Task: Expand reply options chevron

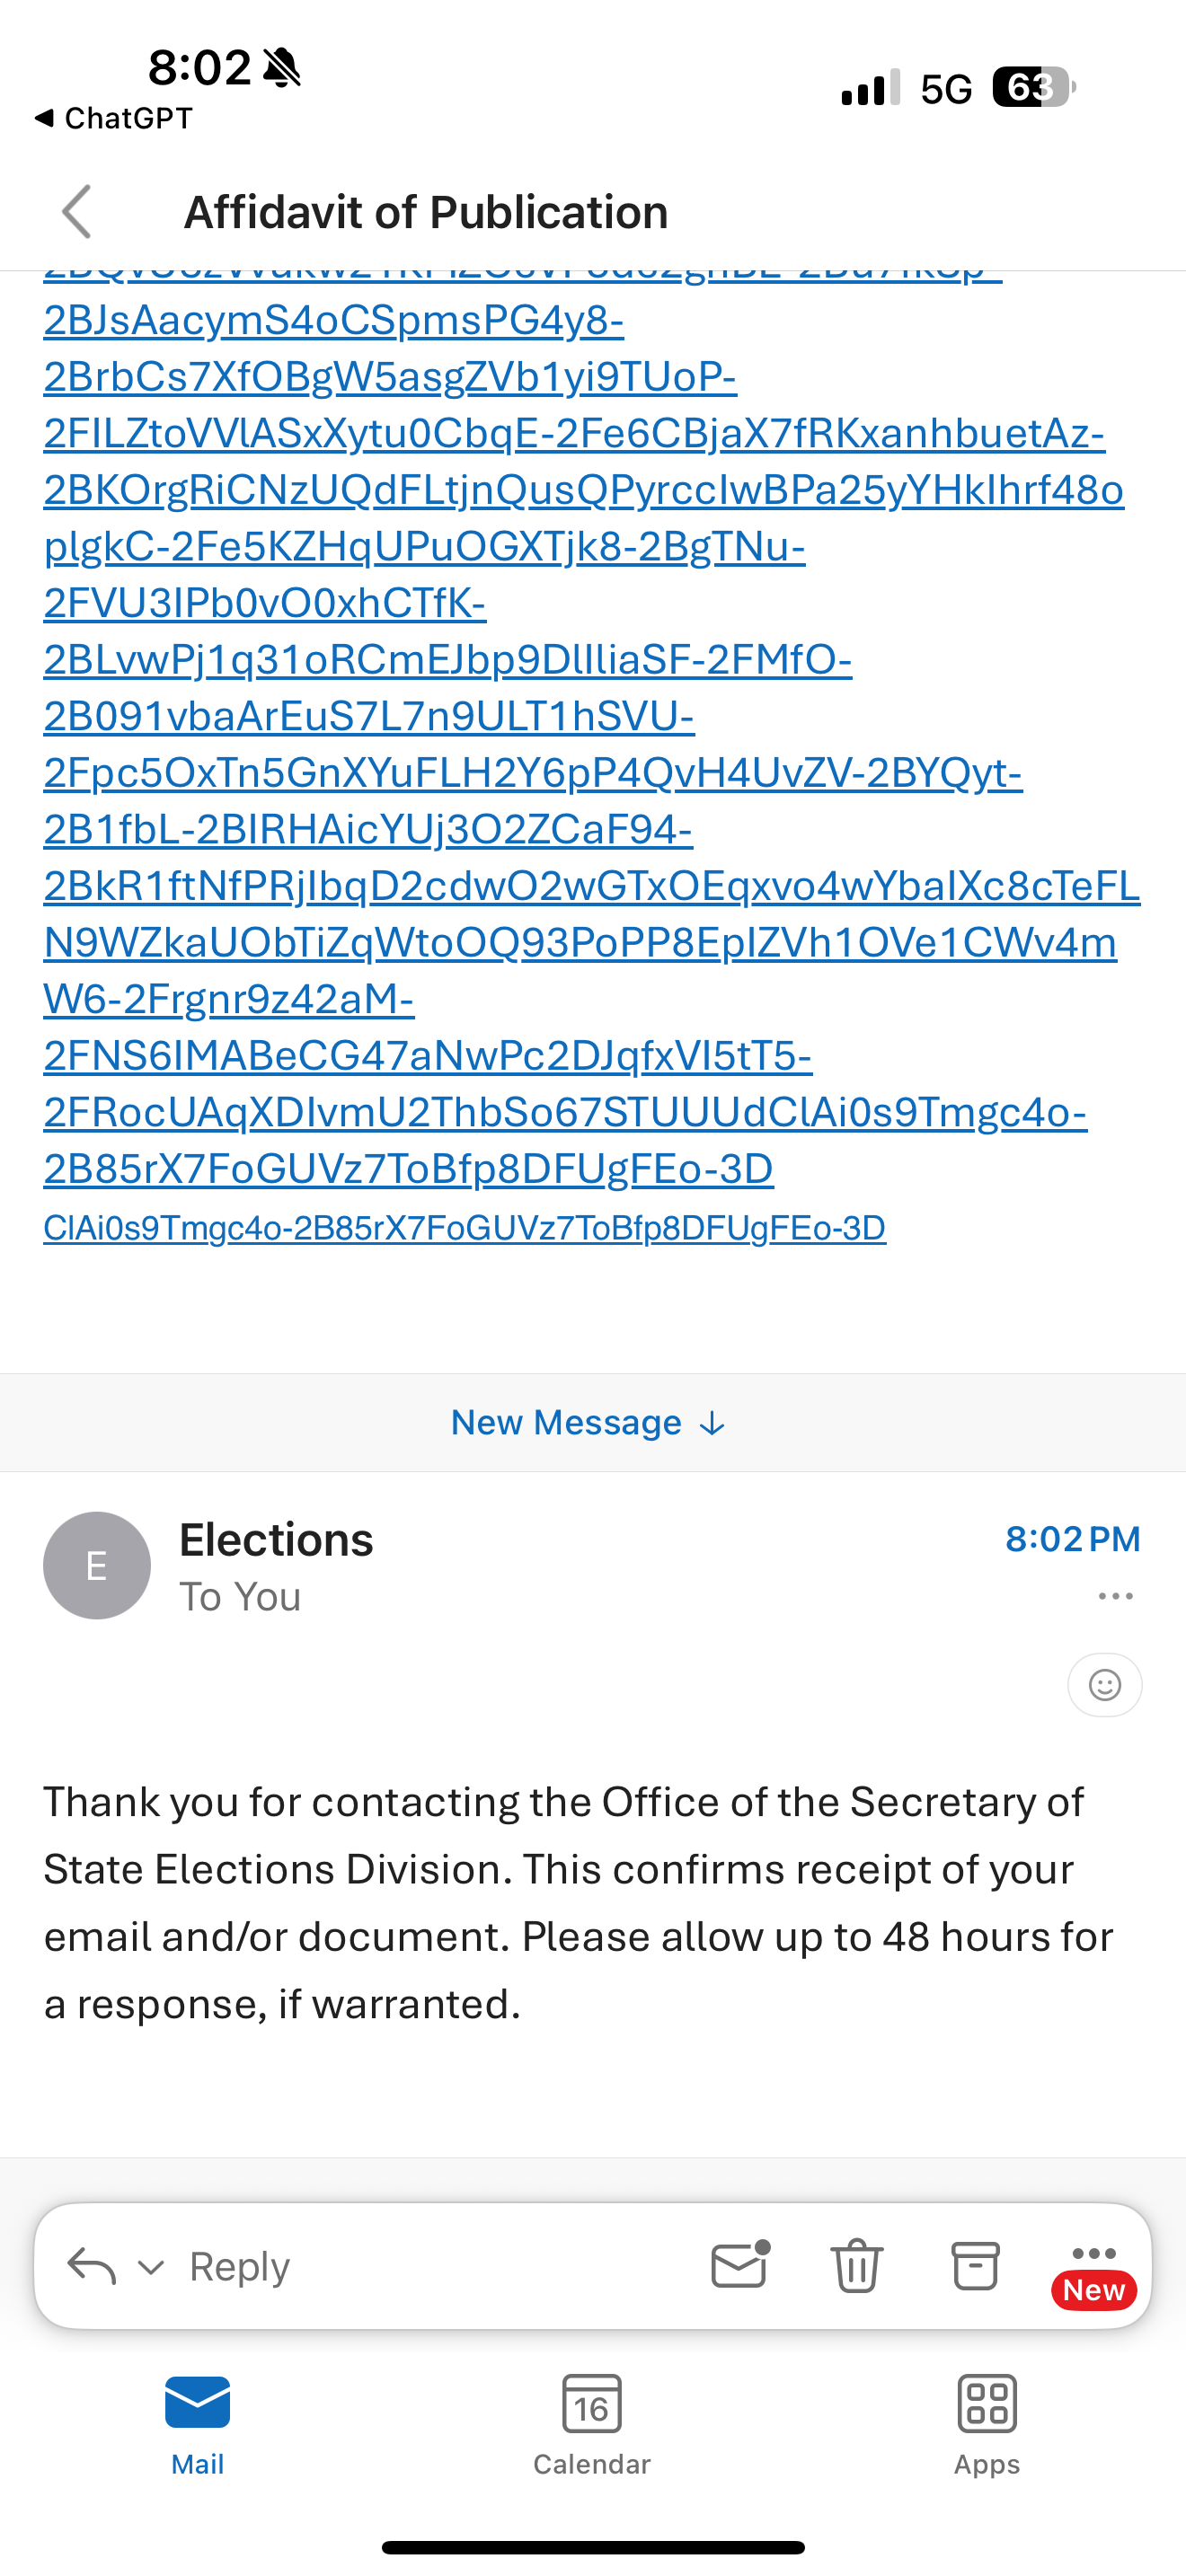Action: tap(151, 2267)
